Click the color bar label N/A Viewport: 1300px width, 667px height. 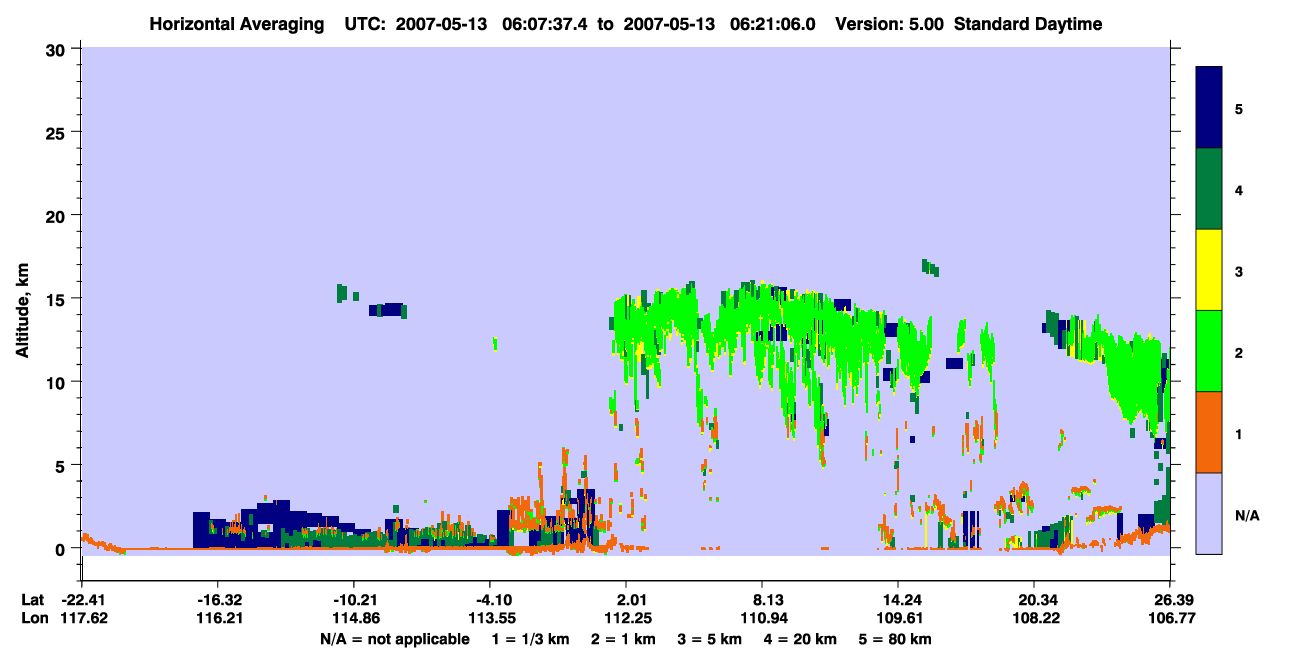(x=1246, y=516)
